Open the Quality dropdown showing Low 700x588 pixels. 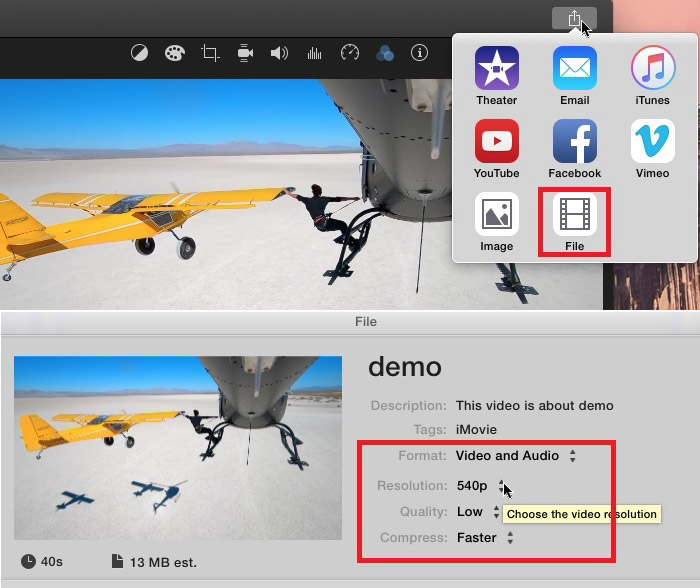pos(478,512)
